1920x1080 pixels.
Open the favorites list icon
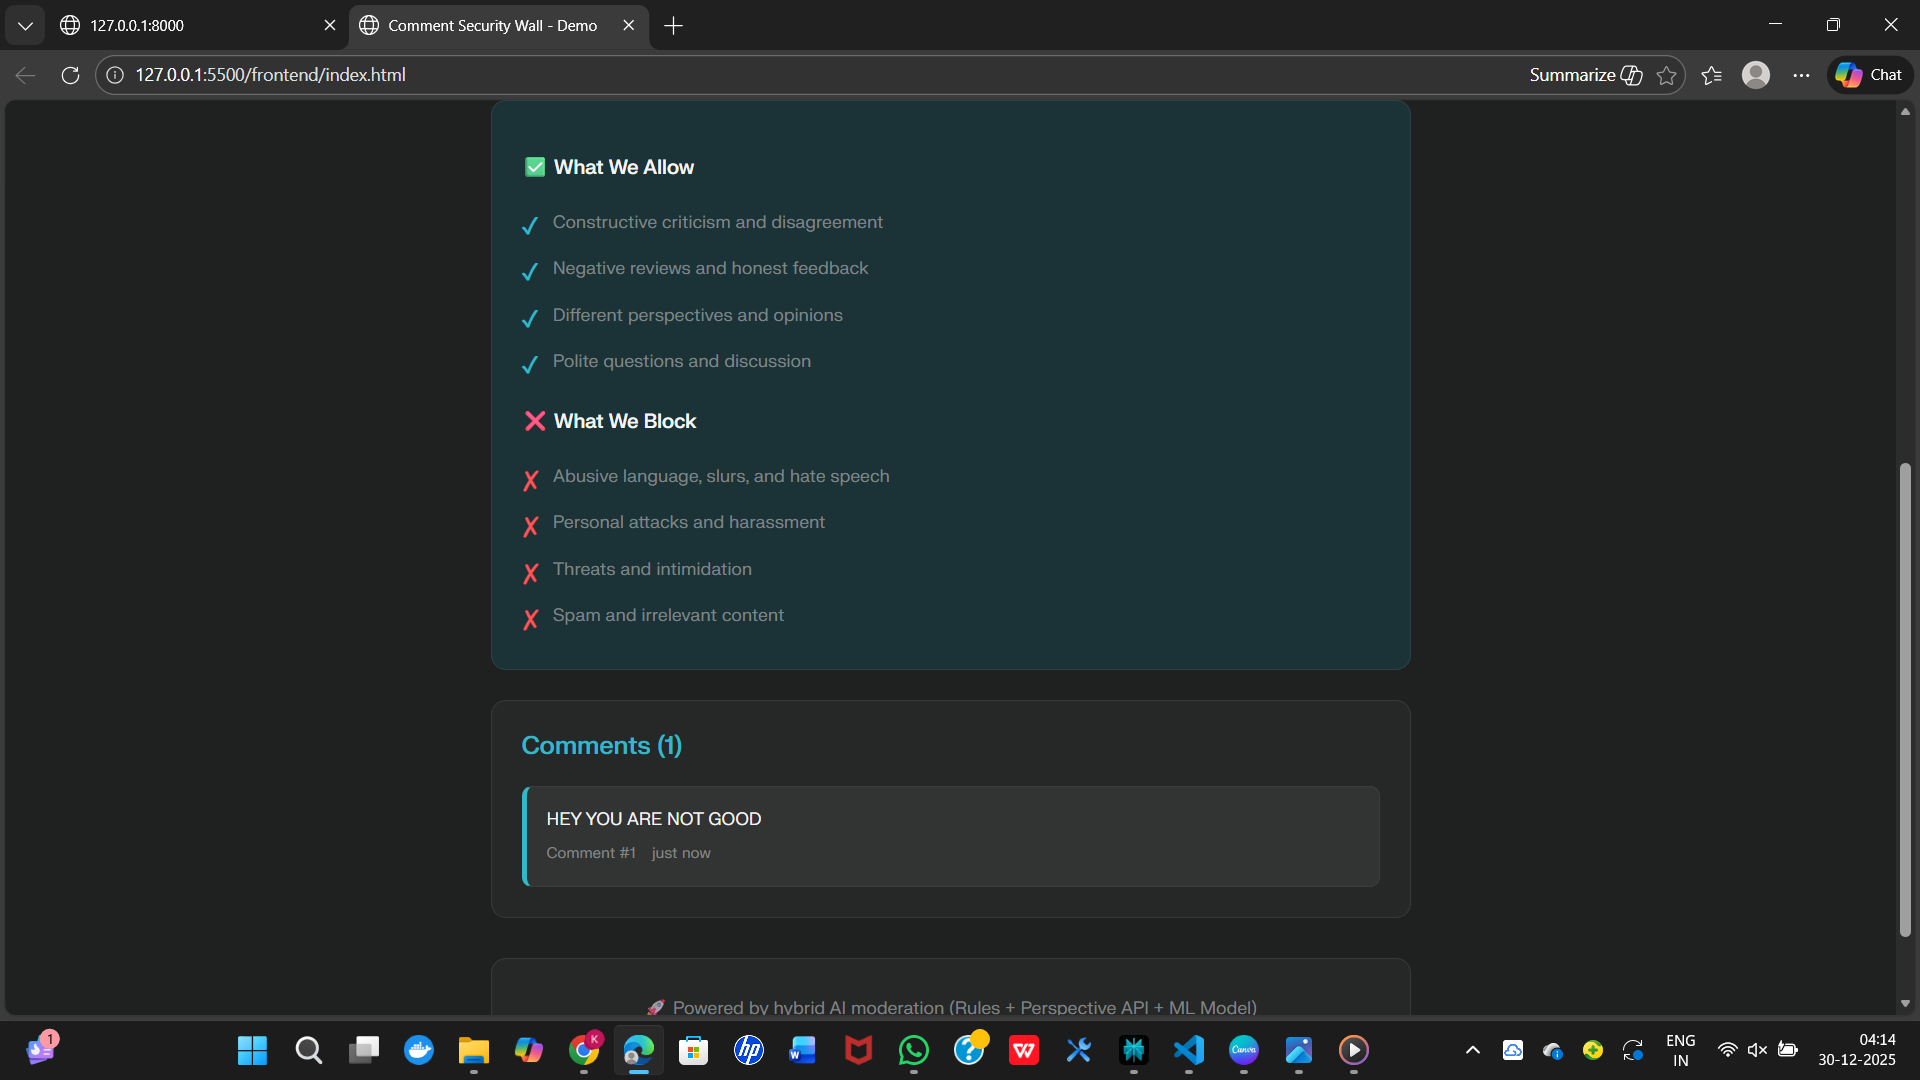tap(1711, 75)
